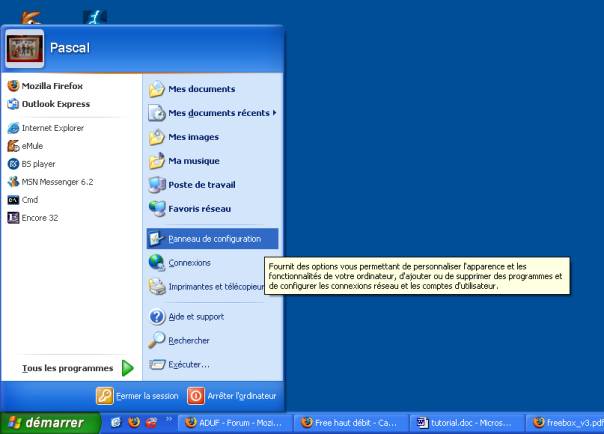The width and height of the screenshot is (604, 434).
Task: Open Mozilla Firefox from pinned list
Action: click(71, 85)
